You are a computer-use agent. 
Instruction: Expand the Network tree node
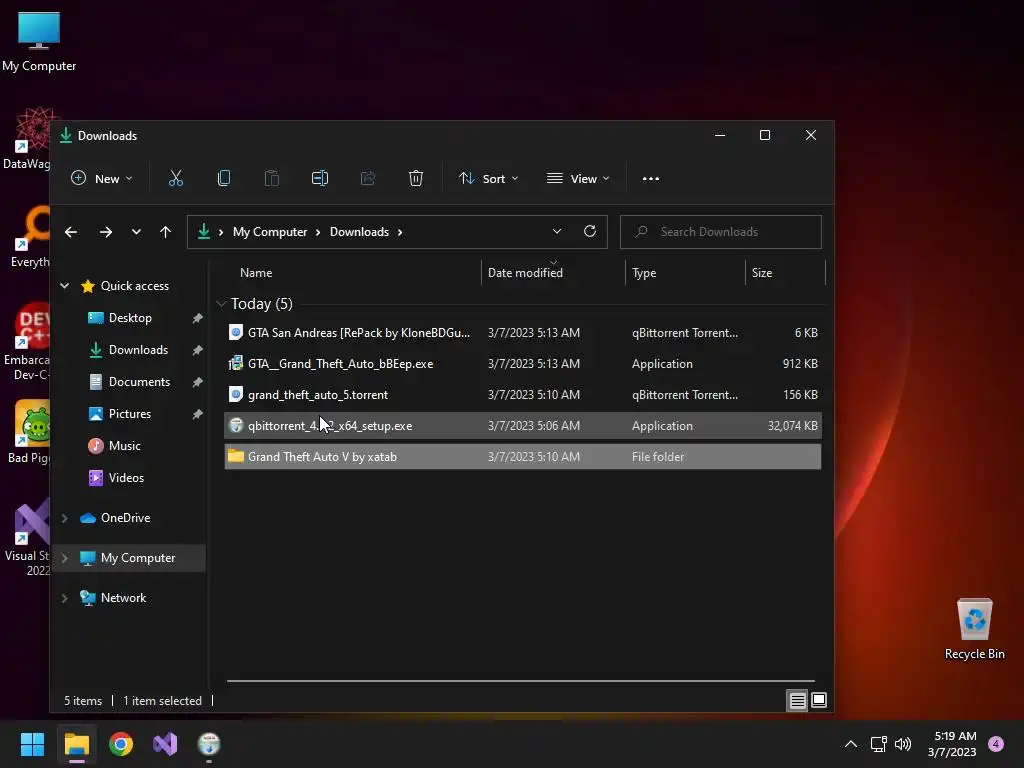[x=65, y=598]
